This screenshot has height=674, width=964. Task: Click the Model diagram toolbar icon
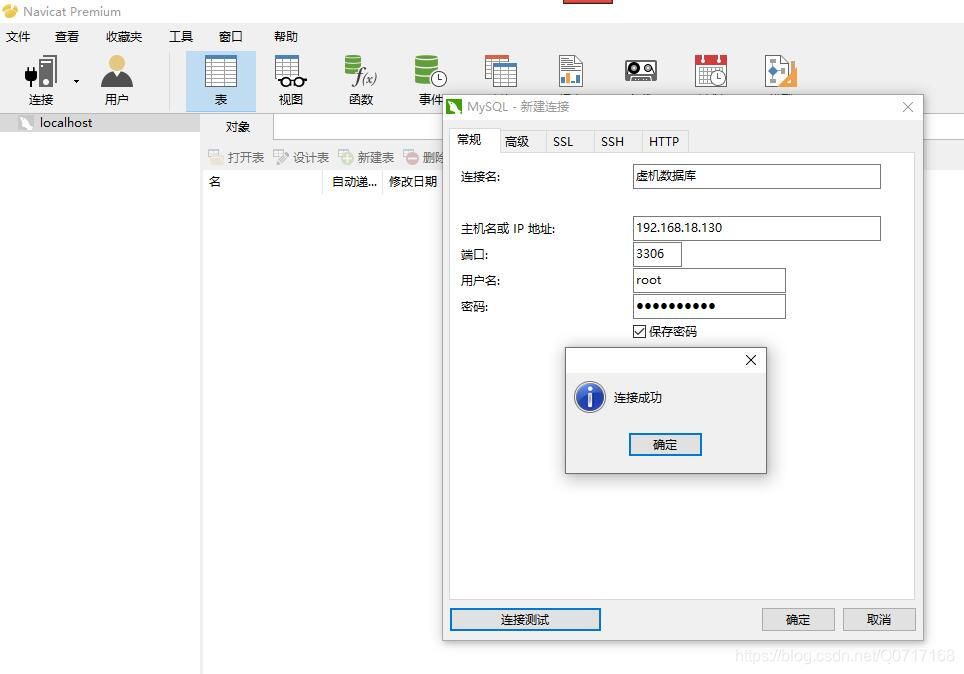coord(781,71)
